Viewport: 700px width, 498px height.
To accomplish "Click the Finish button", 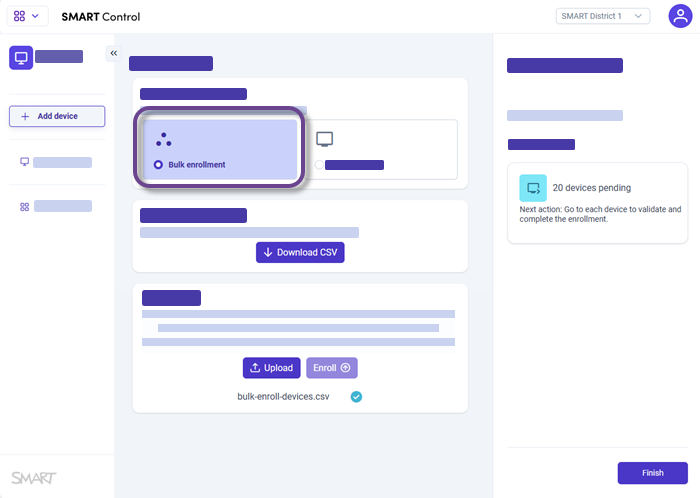I will click(653, 473).
